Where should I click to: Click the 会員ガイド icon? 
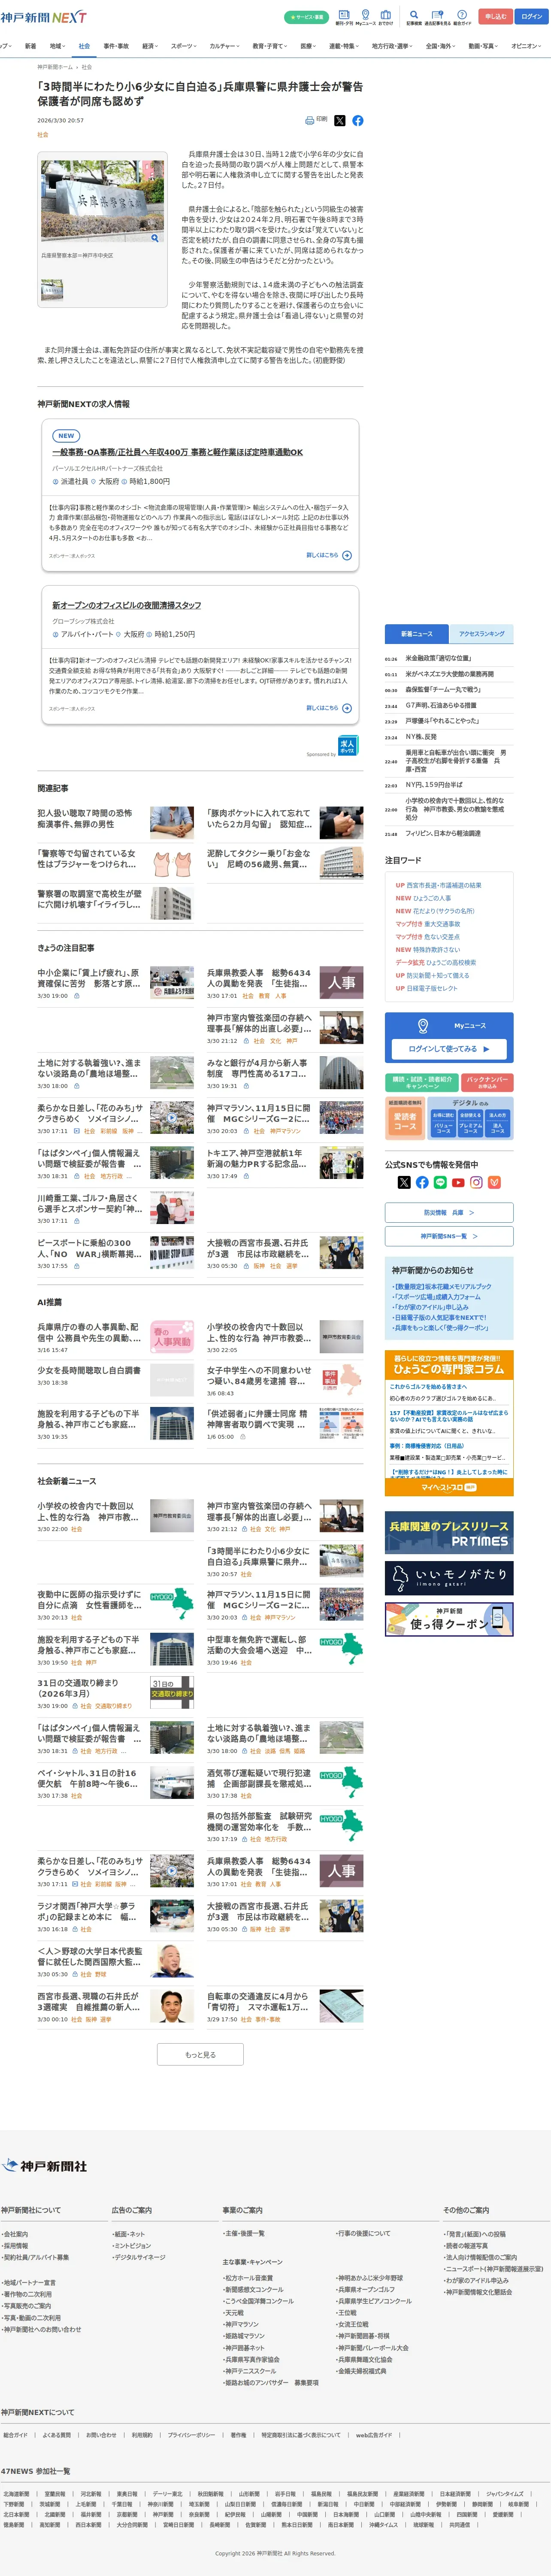coord(462,17)
